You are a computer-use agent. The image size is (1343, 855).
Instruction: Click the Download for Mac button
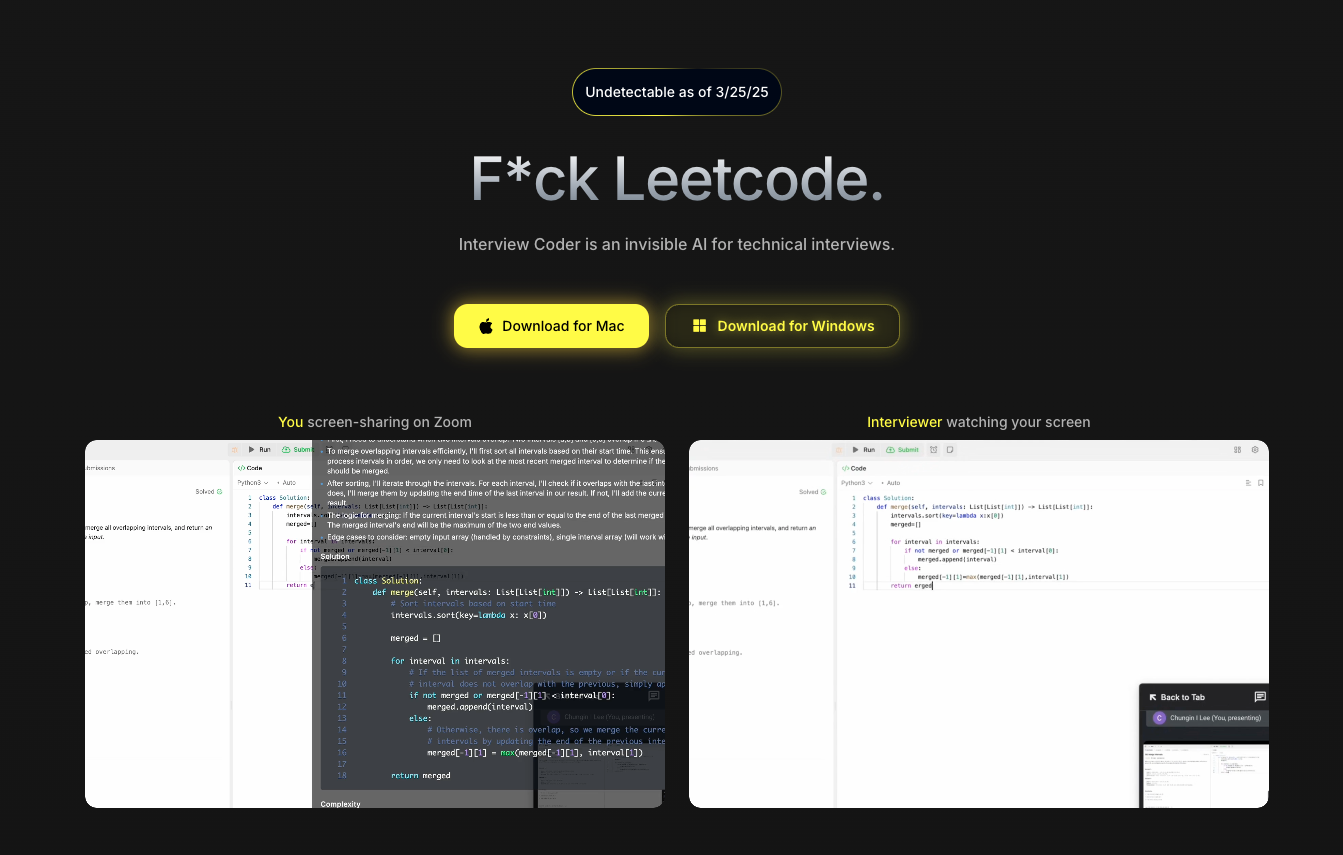[x=551, y=326]
